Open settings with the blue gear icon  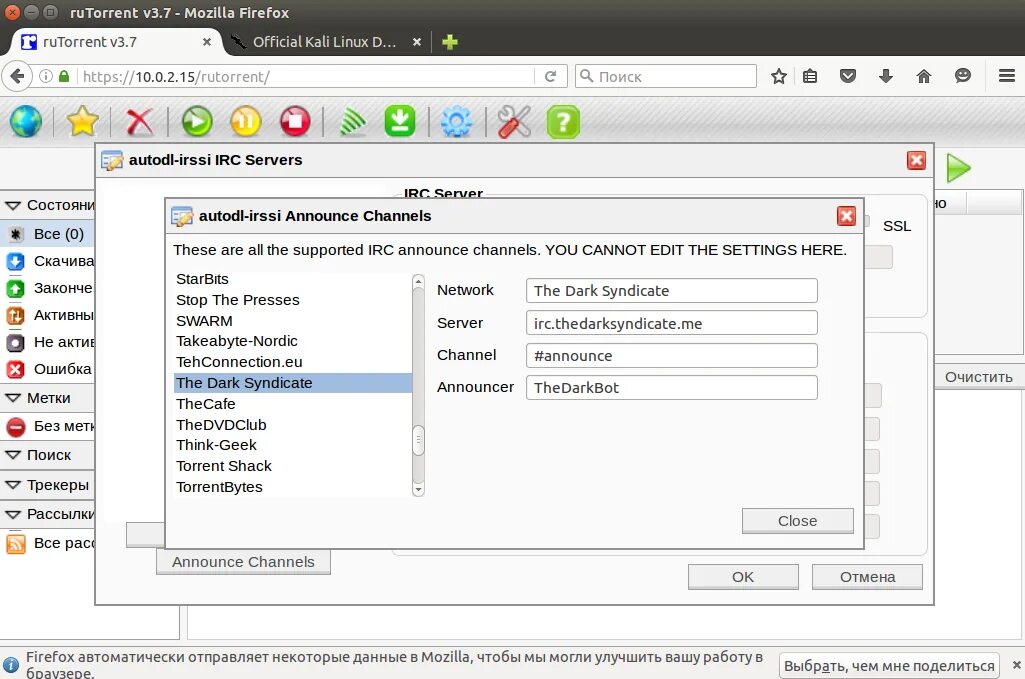click(456, 122)
